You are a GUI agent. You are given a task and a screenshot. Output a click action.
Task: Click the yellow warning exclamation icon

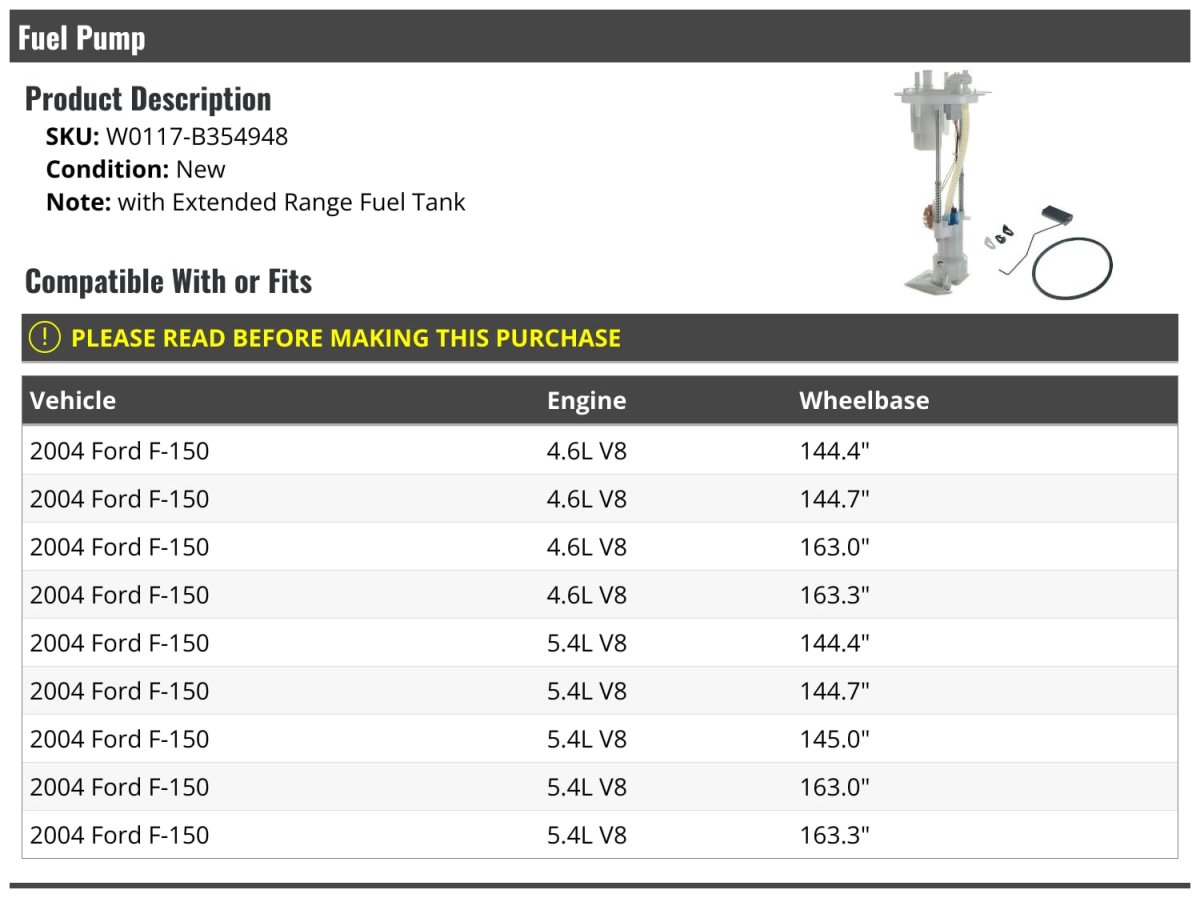point(45,338)
